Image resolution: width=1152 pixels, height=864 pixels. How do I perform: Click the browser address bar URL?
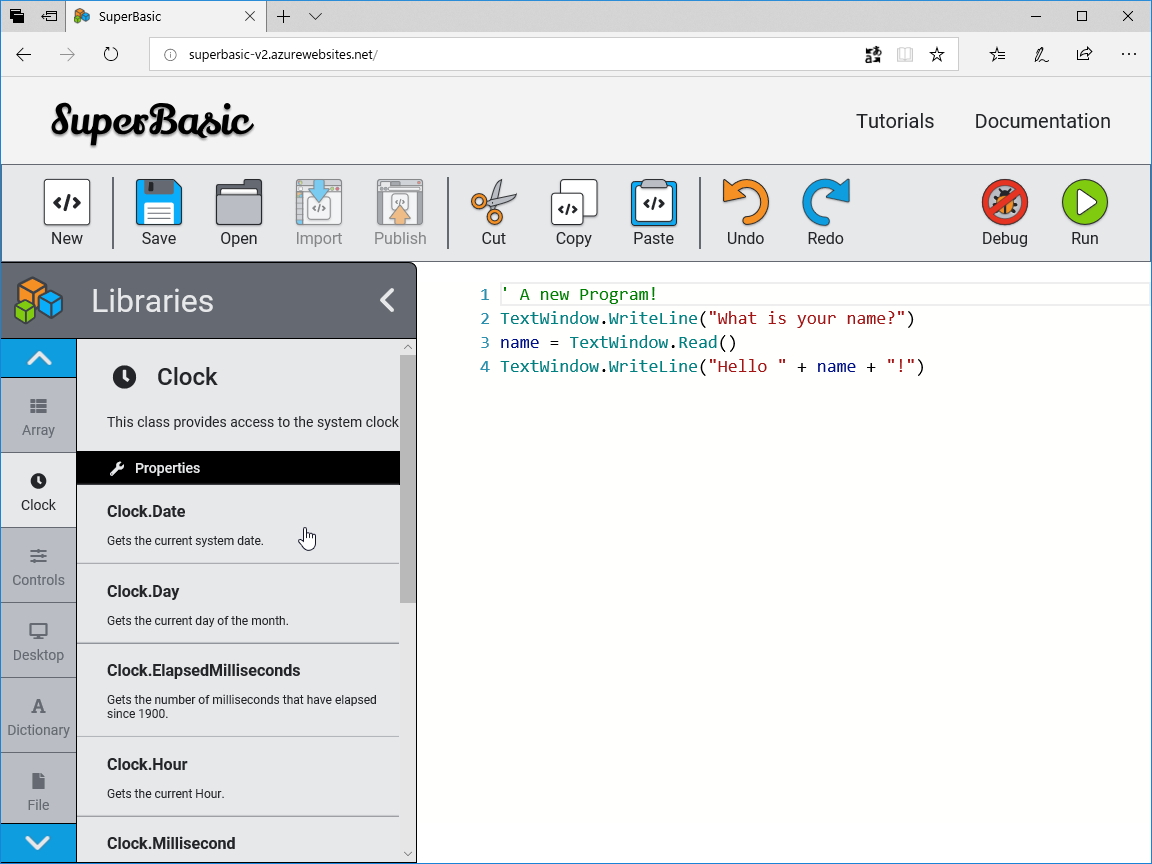pyautogui.click(x=283, y=55)
